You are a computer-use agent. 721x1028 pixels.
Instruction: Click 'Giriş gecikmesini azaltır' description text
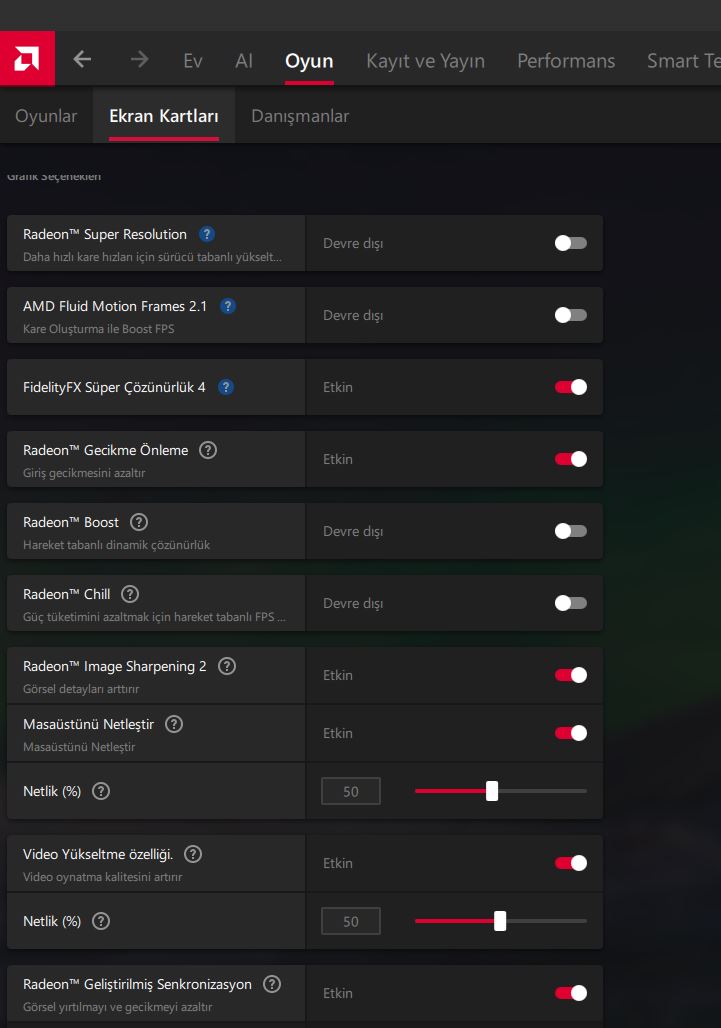(x=84, y=473)
